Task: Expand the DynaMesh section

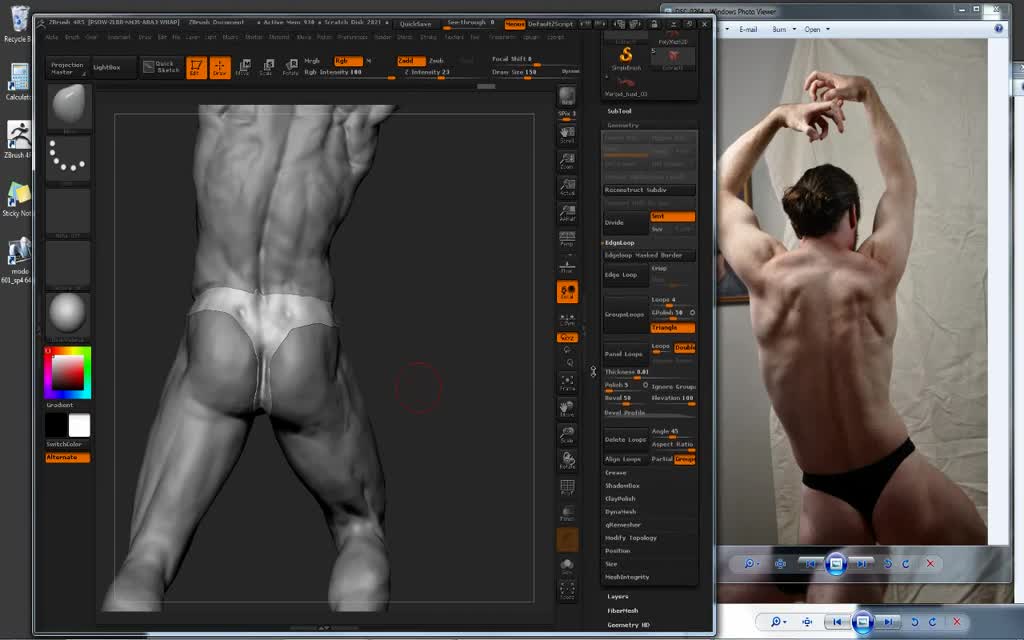Action: 620,511
